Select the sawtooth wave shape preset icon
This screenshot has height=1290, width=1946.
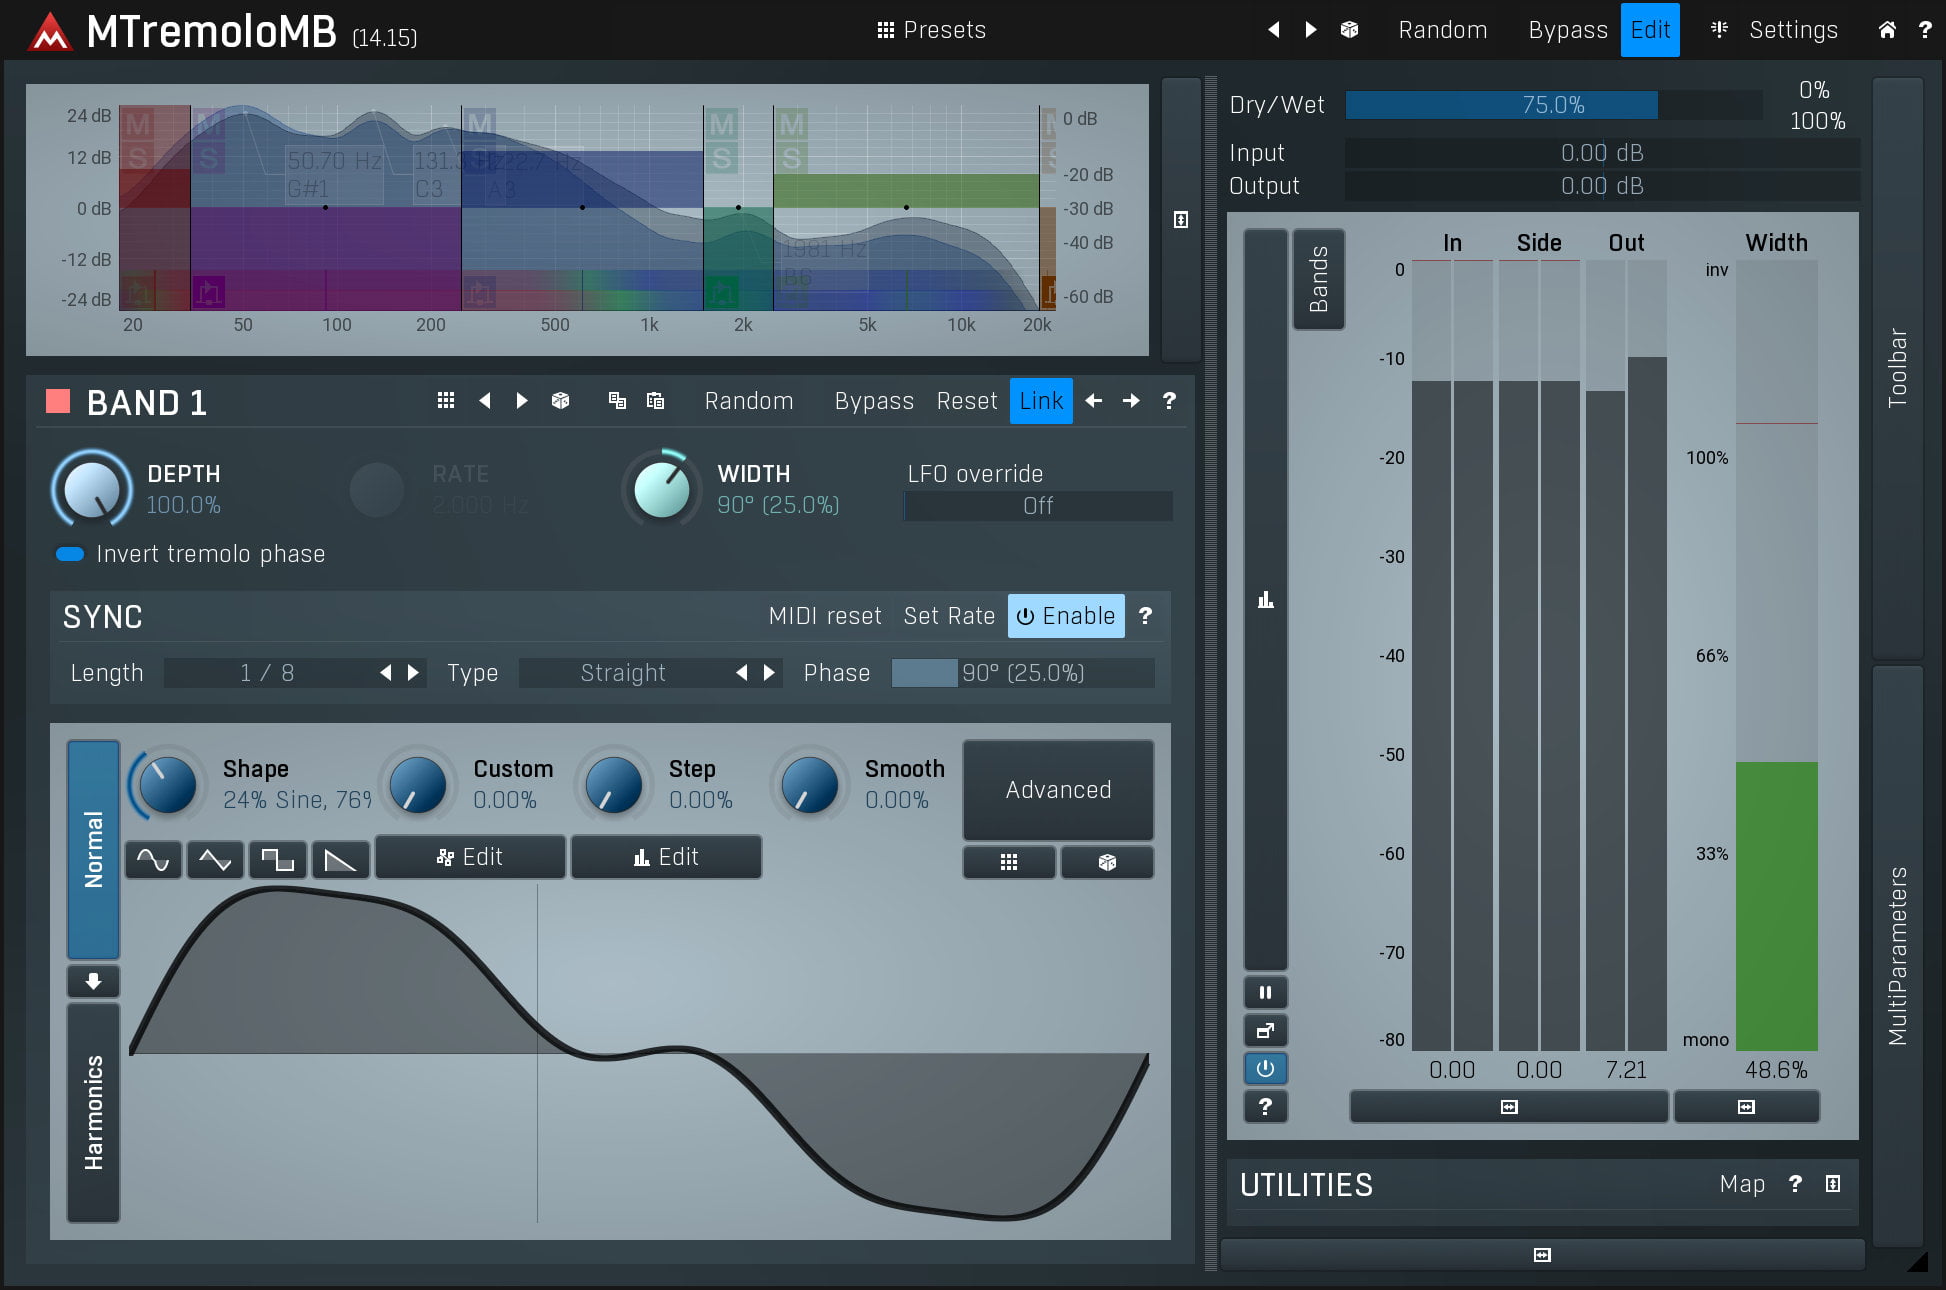[340, 859]
